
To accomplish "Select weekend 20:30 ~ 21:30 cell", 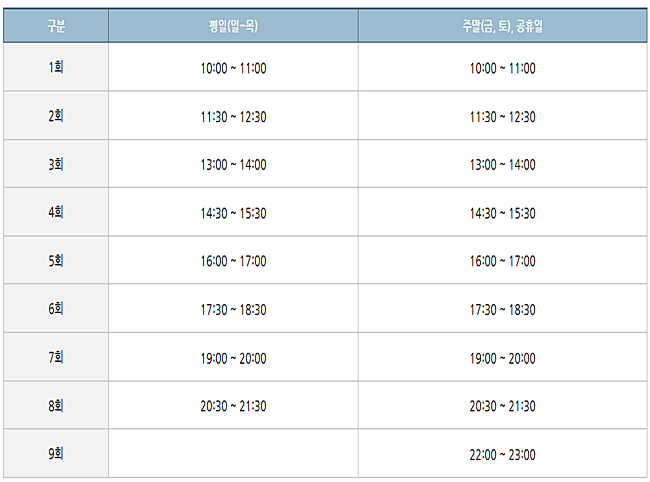I will 502,406.
